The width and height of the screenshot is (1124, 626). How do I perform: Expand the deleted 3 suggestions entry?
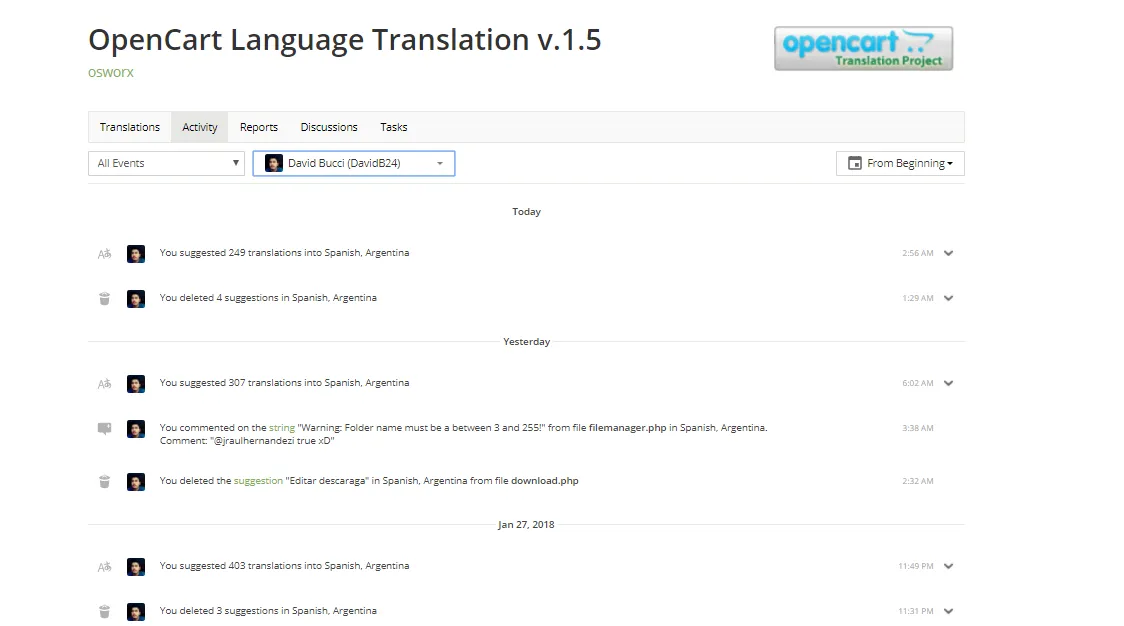[948, 612]
